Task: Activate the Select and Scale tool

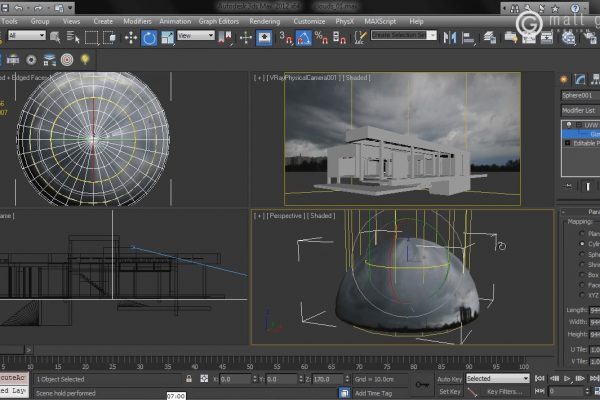Action: tap(167, 38)
